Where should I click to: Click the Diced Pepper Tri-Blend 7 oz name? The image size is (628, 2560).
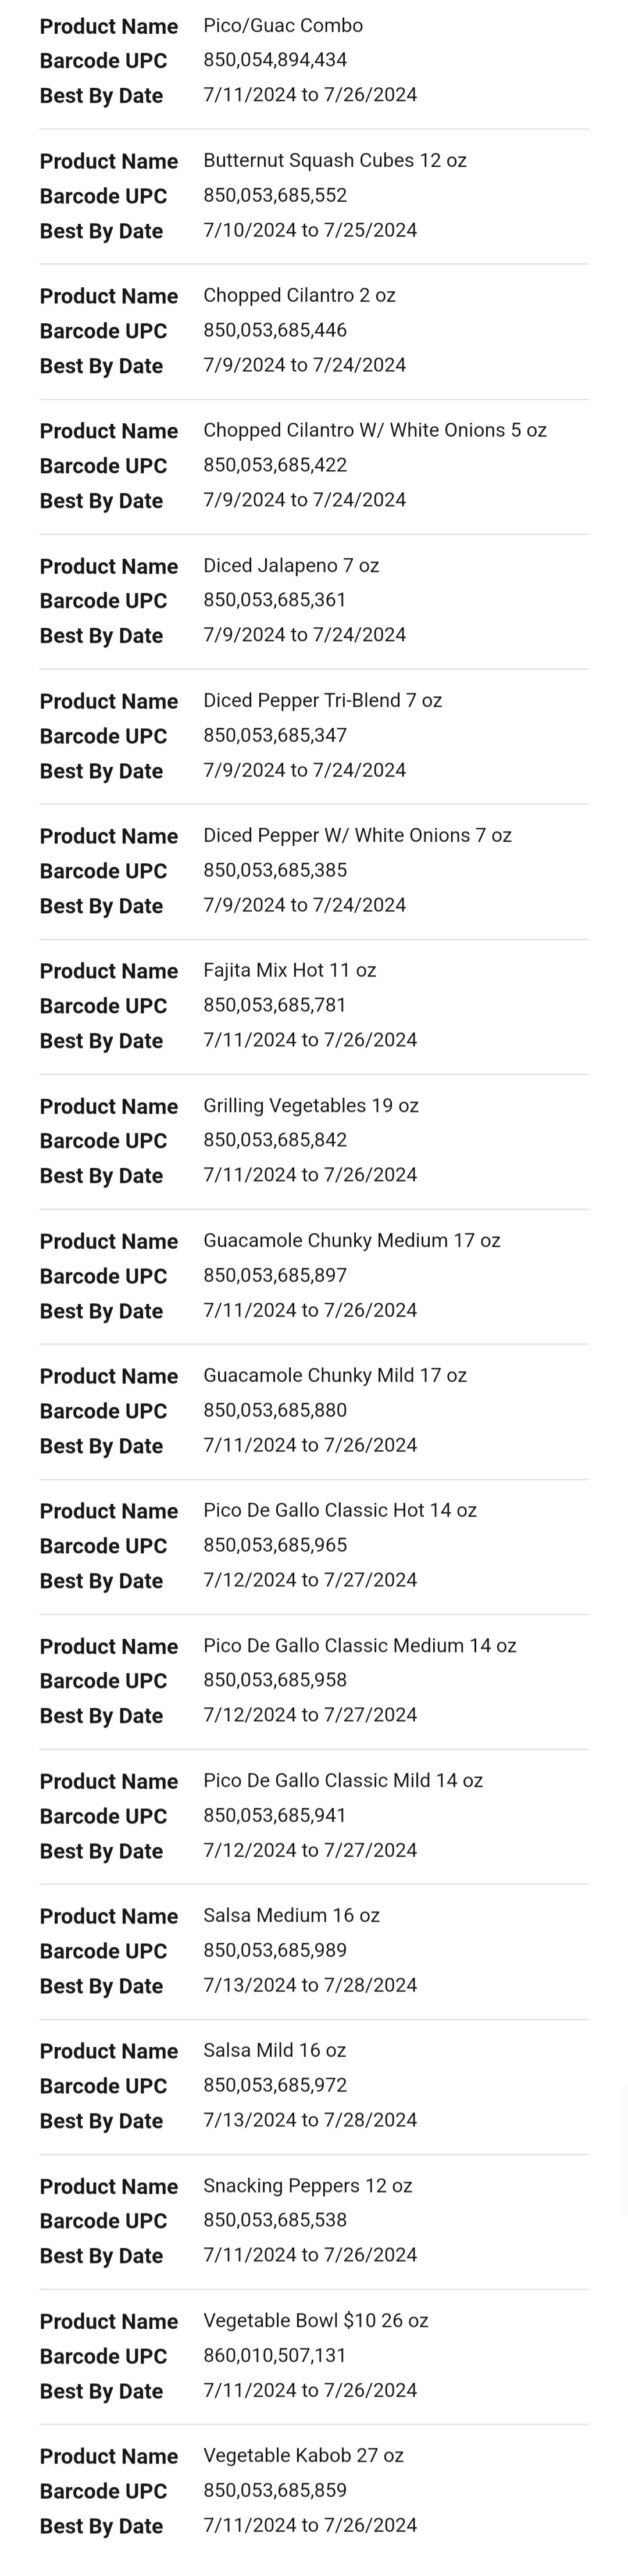tap(322, 701)
